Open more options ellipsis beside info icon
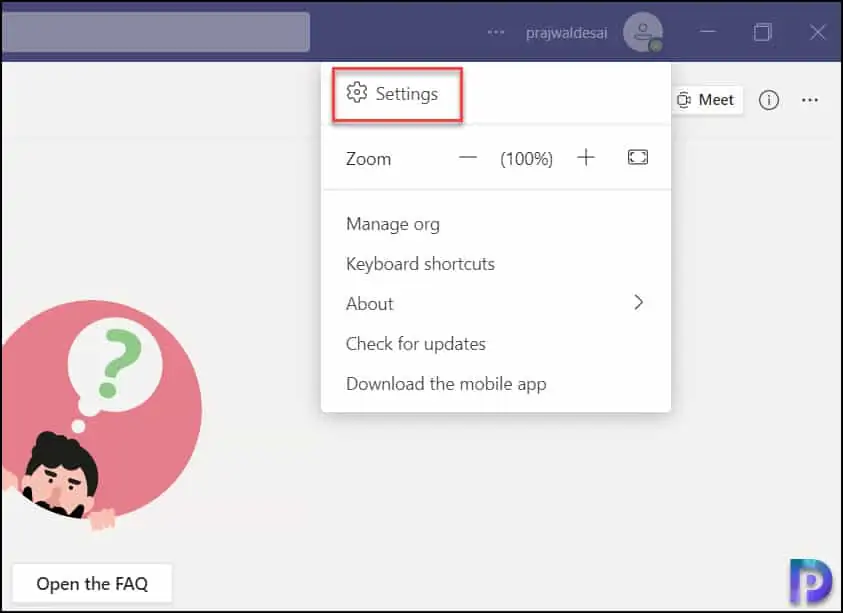This screenshot has width=843, height=613. pos(810,100)
